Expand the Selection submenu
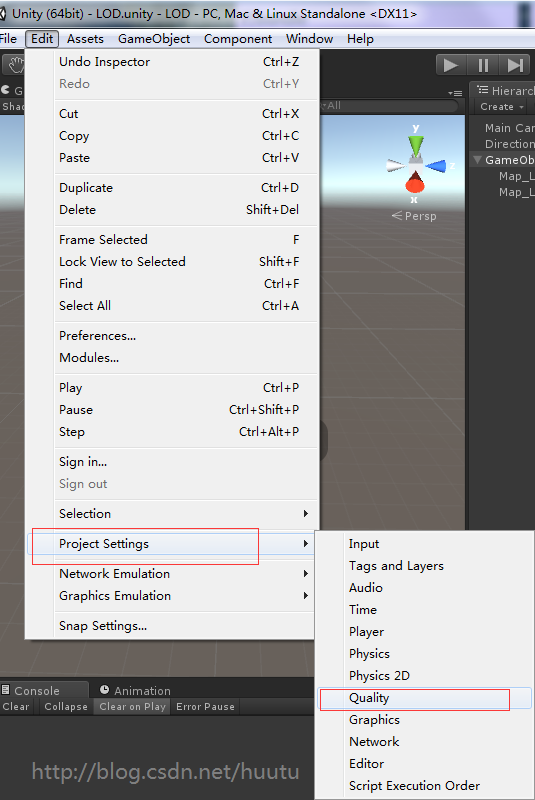This screenshot has height=800, width=535. click(171, 514)
